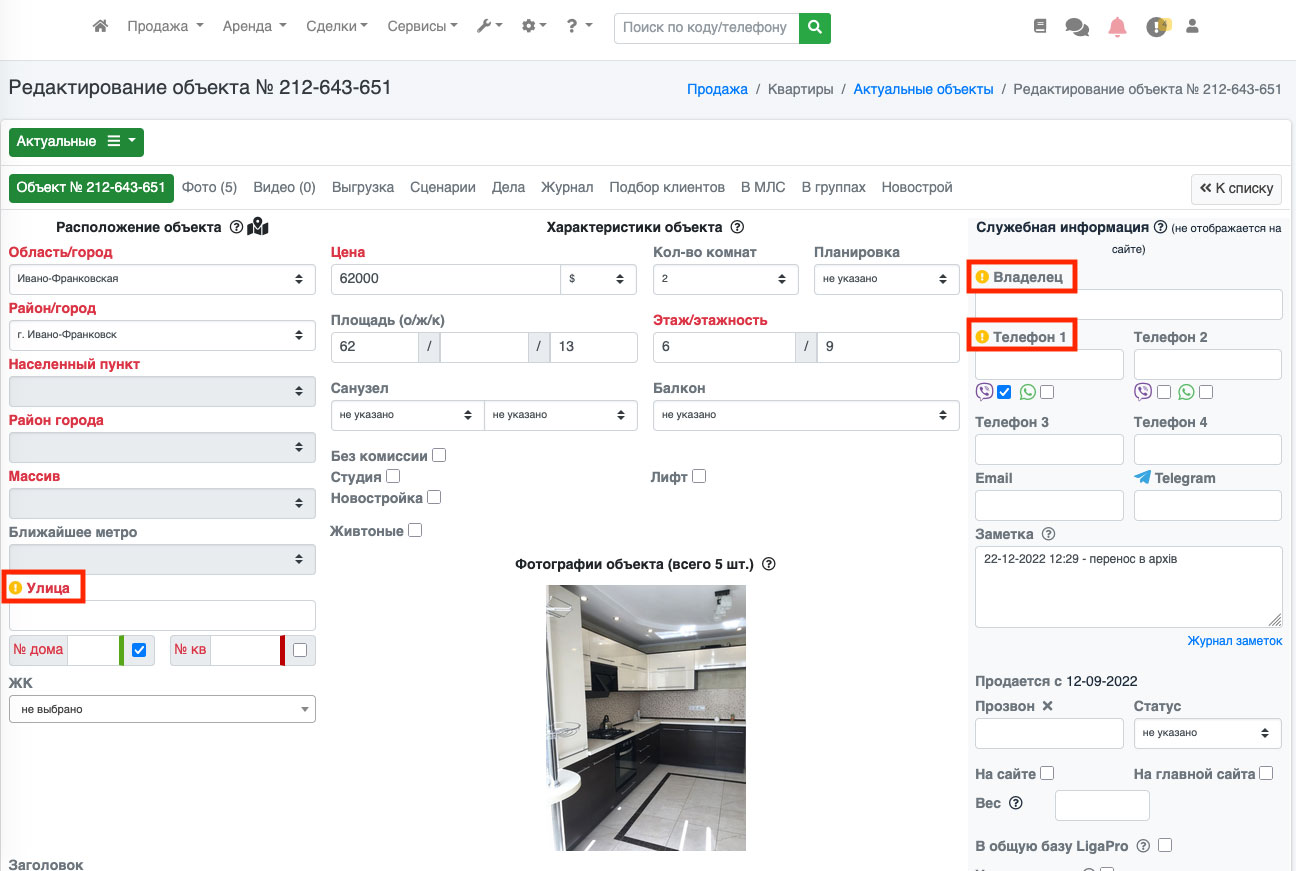1296x871 pixels.
Task: Expand the Балкон dropdown
Action: point(805,415)
